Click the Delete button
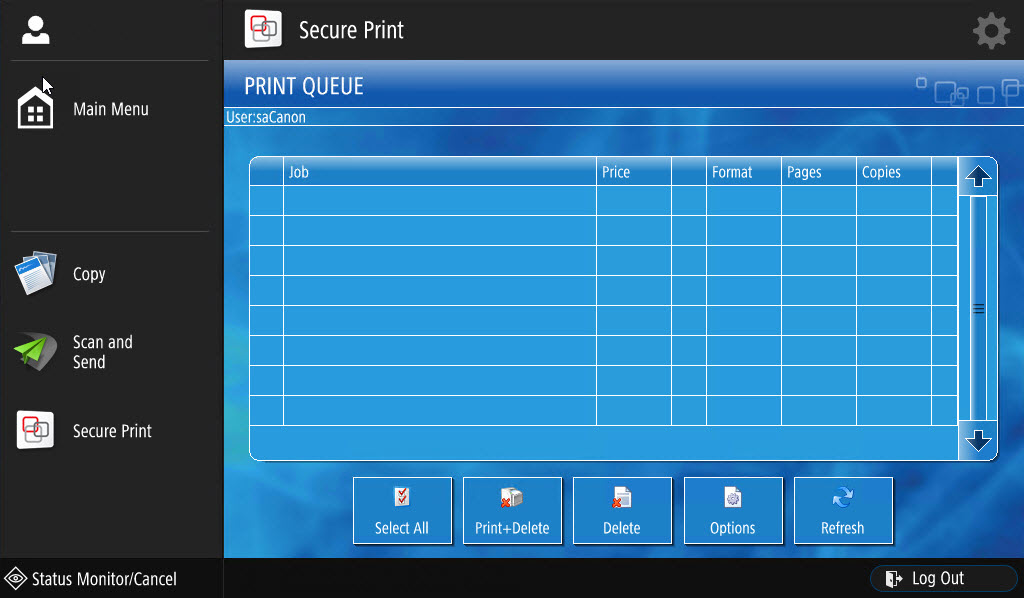 [622, 511]
